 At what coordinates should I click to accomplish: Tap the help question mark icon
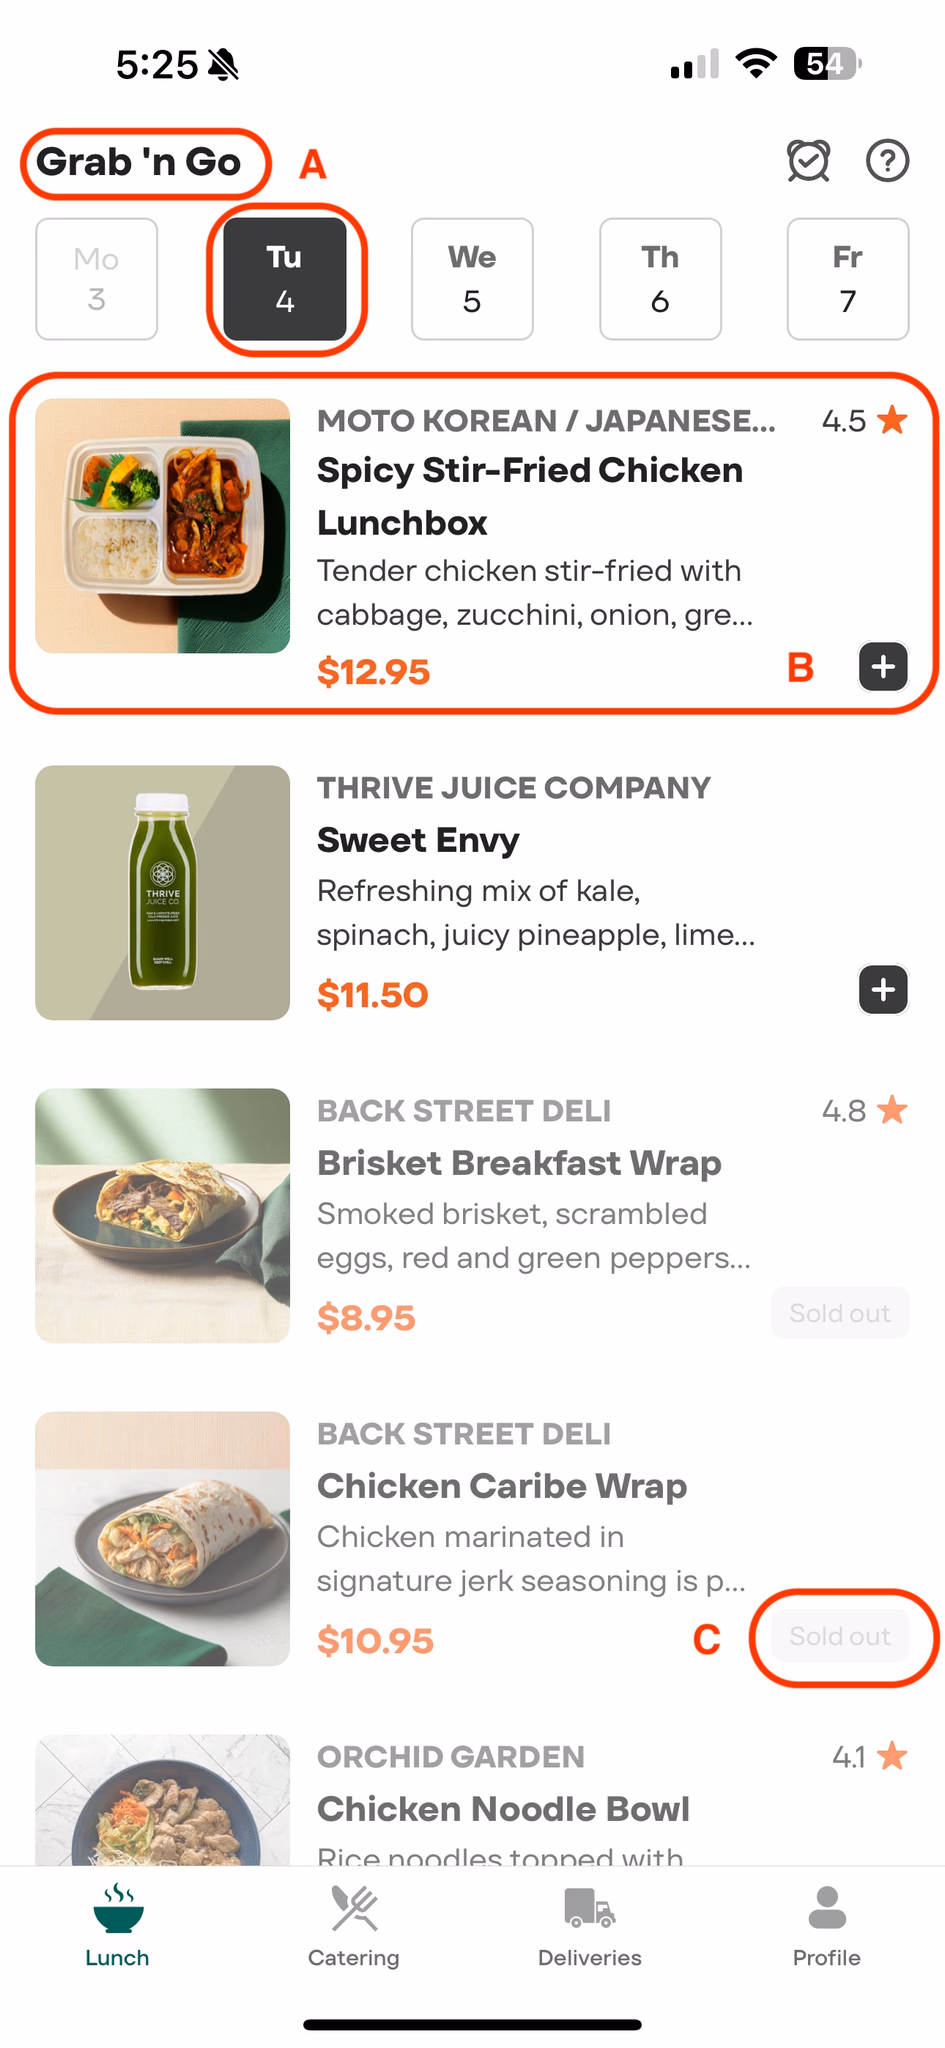point(887,161)
